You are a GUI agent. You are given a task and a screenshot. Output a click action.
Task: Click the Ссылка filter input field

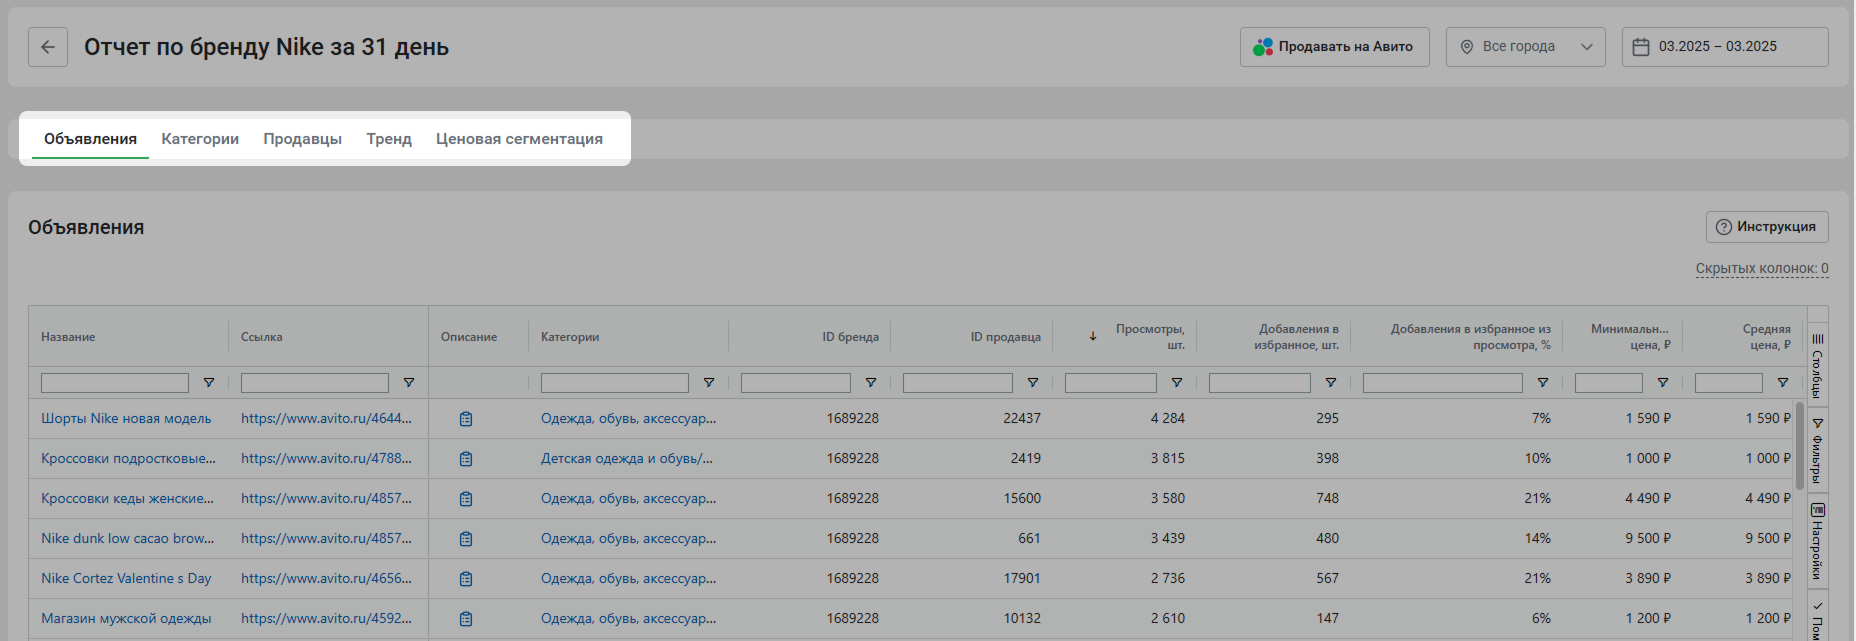click(315, 383)
